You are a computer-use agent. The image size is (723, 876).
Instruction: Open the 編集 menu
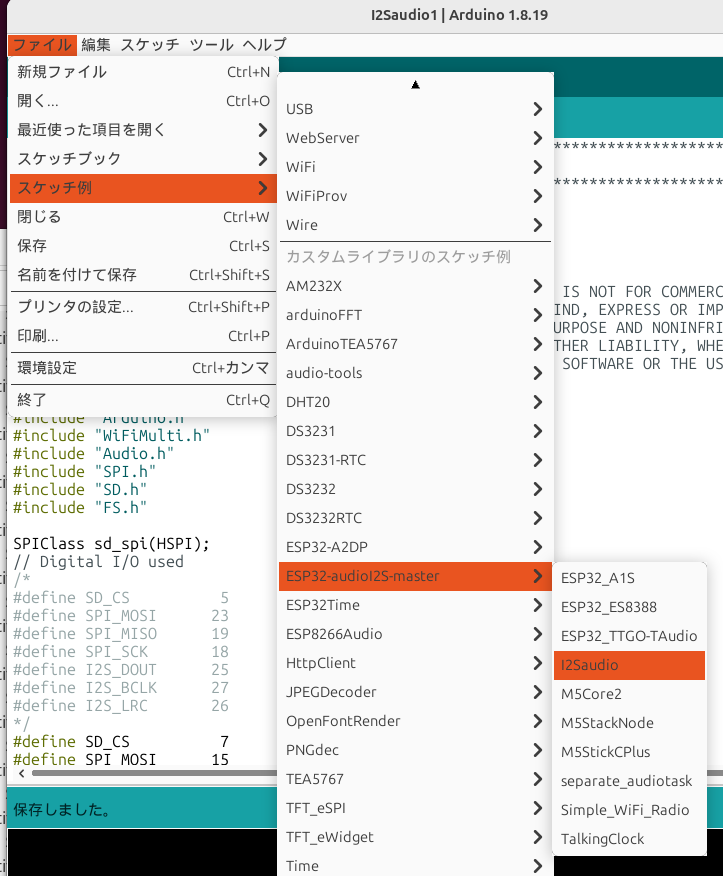click(96, 45)
